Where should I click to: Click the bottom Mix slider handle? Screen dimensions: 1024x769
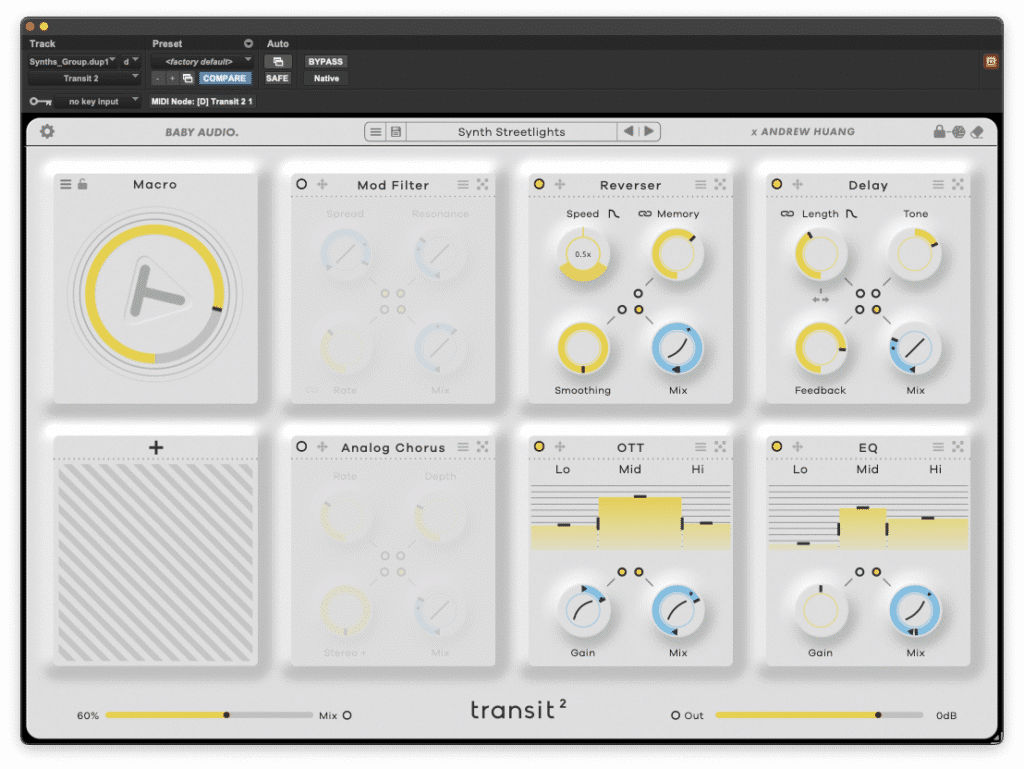tap(227, 715)
